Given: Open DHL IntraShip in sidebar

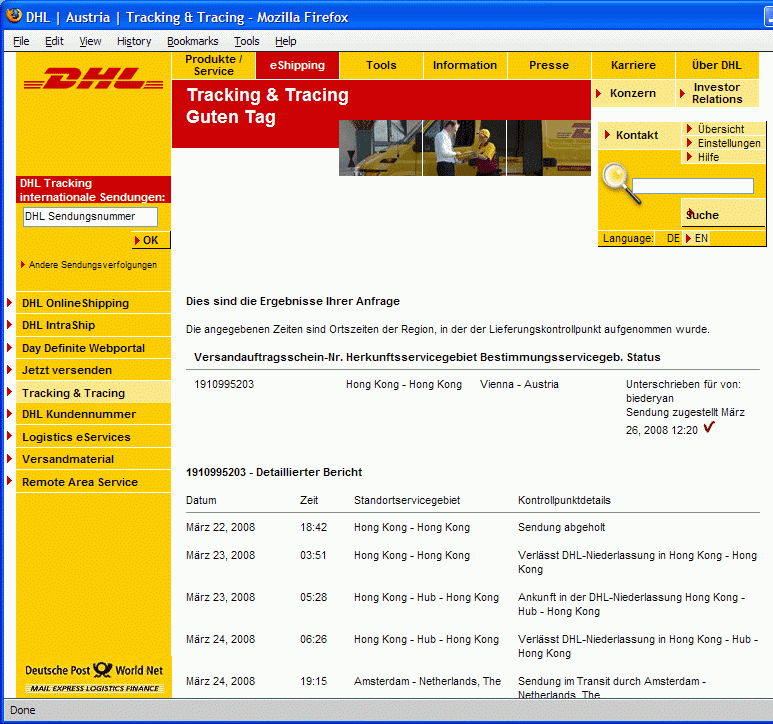Looking at the screenshot, I should coord(93,325).
